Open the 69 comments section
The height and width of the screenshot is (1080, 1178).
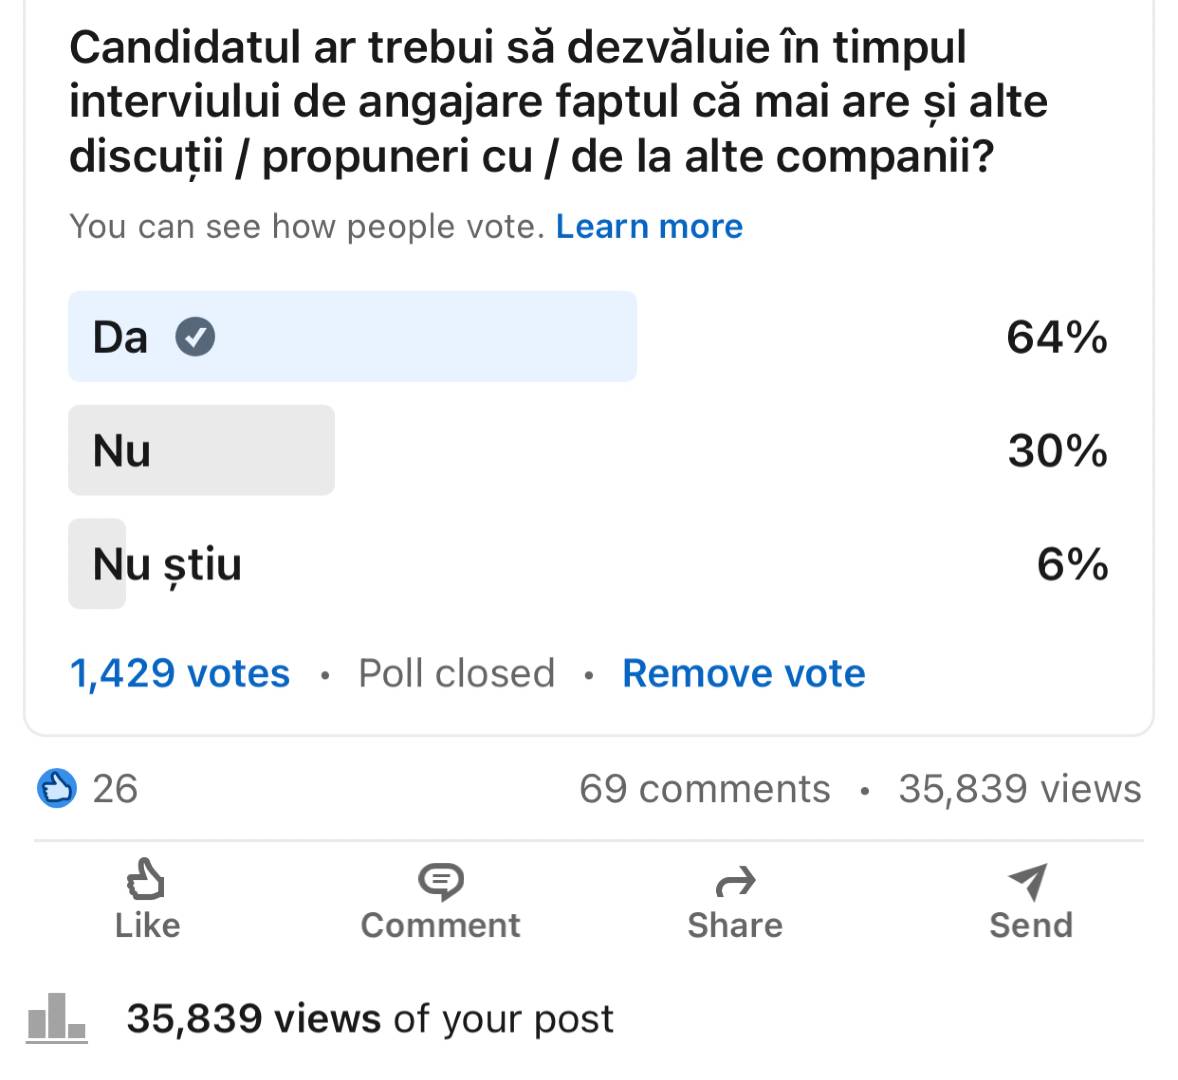[704, 789]
